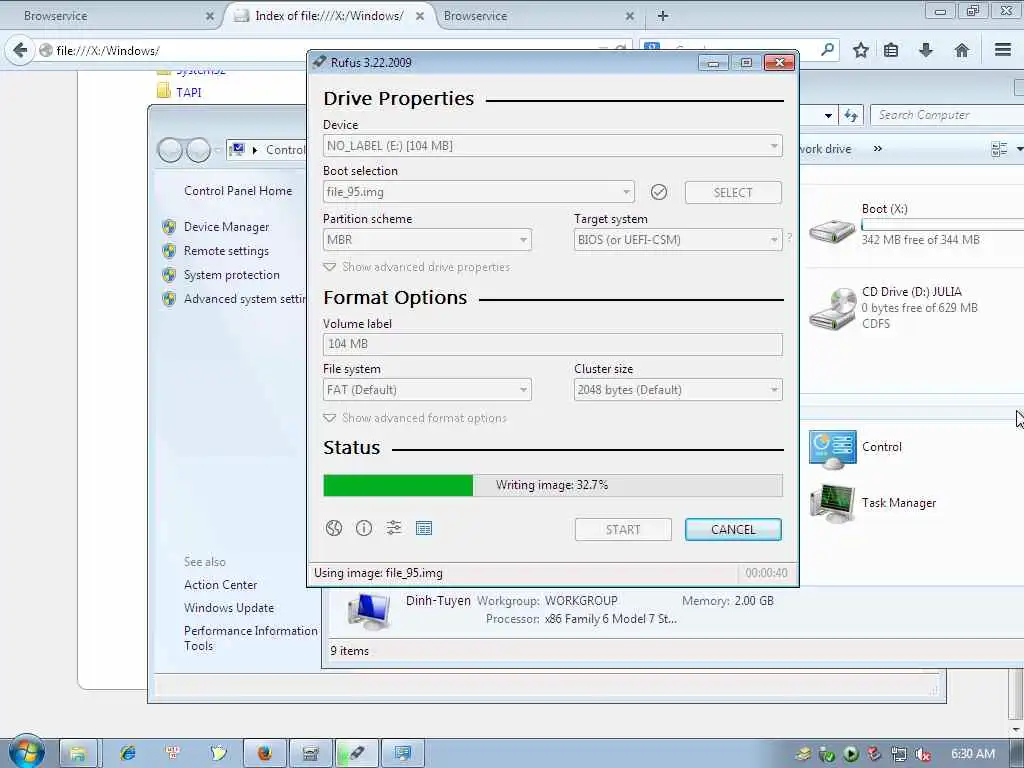Close the Index of file:///X:/Windows/ tab
Image resolution: width=1024 pixels, height=768 pixels.
tap(420, 16)
